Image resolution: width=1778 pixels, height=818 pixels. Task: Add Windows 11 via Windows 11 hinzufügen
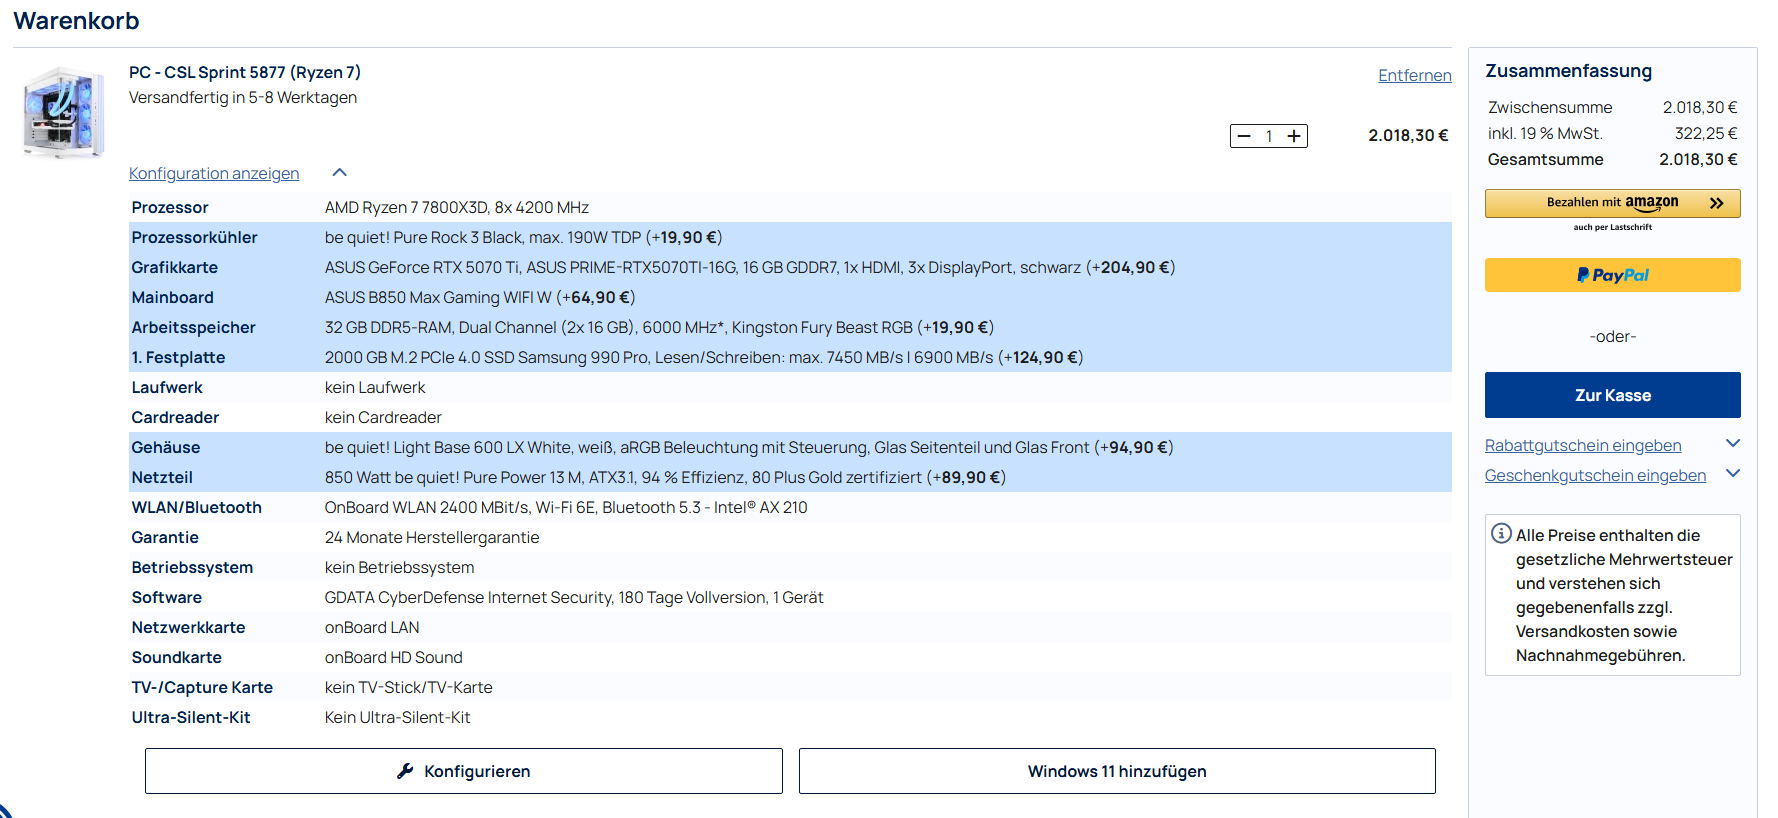(x=1117, y=771)
